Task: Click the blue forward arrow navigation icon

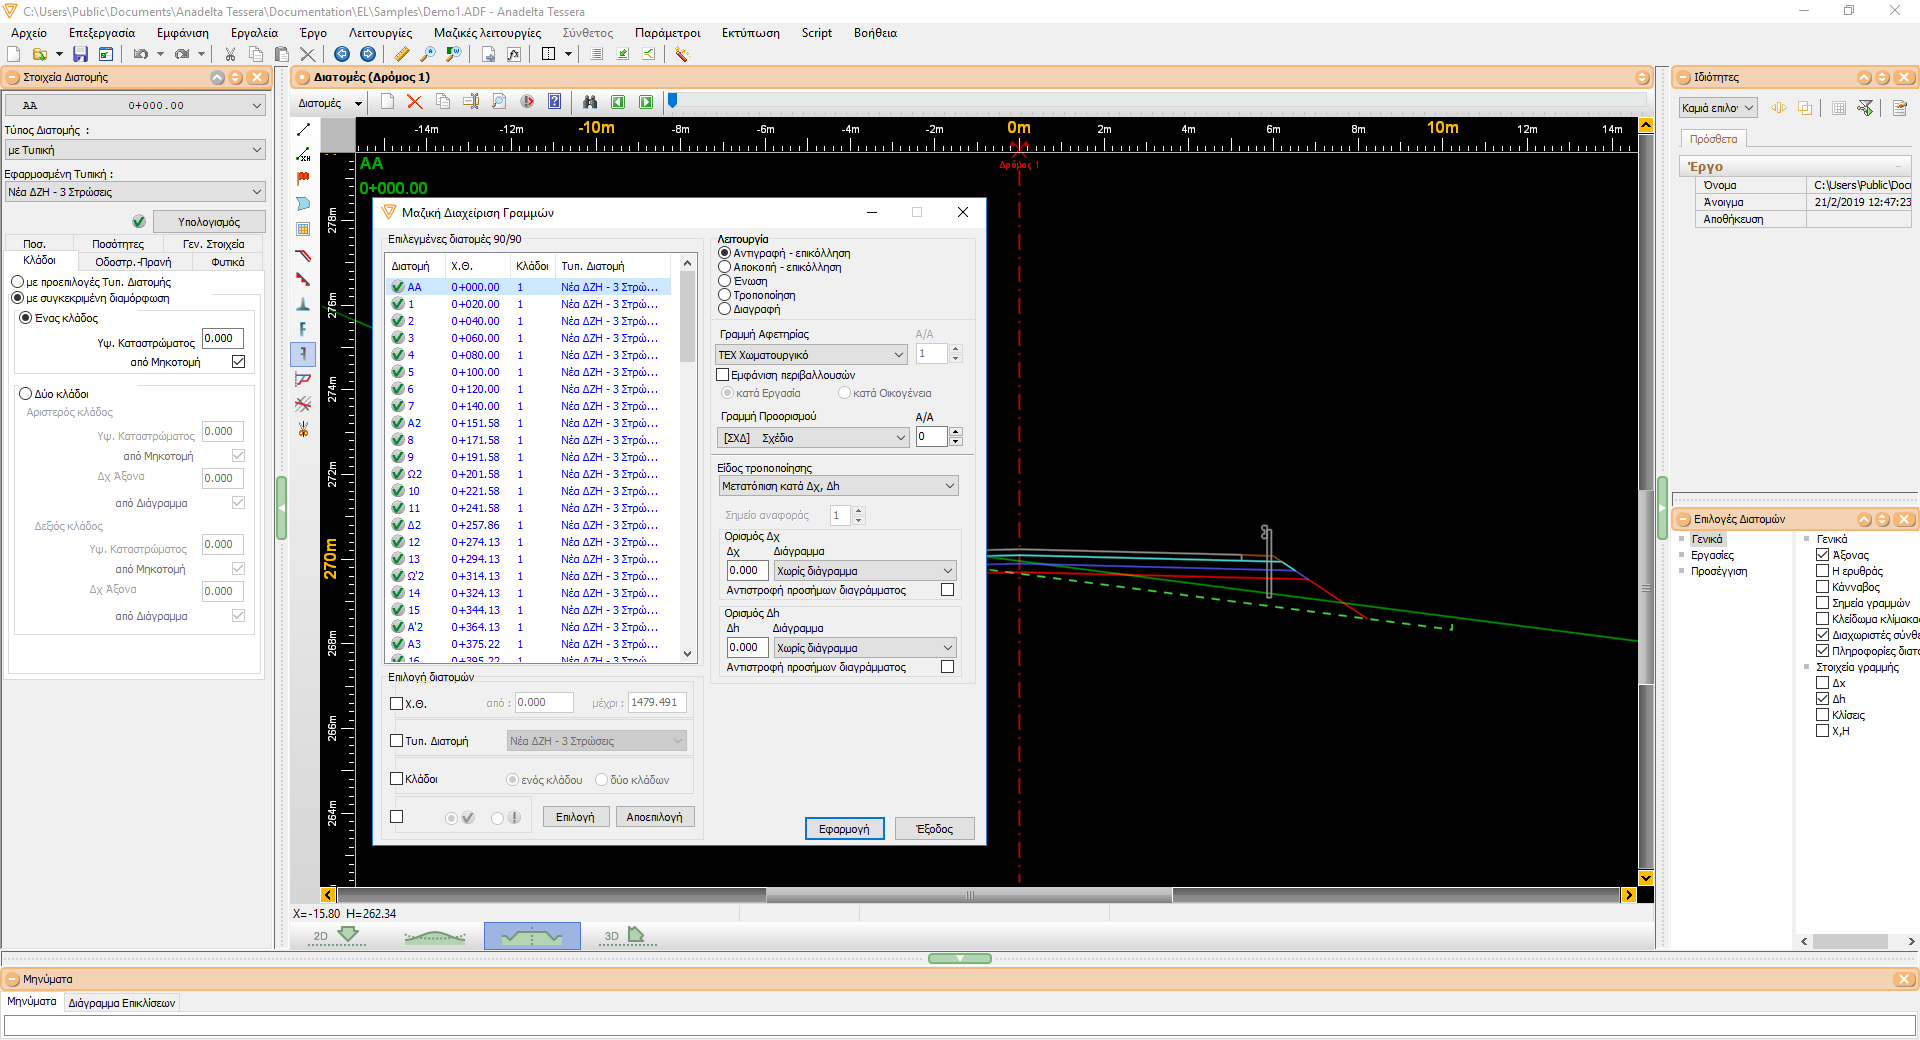Action: click(368, 54)
